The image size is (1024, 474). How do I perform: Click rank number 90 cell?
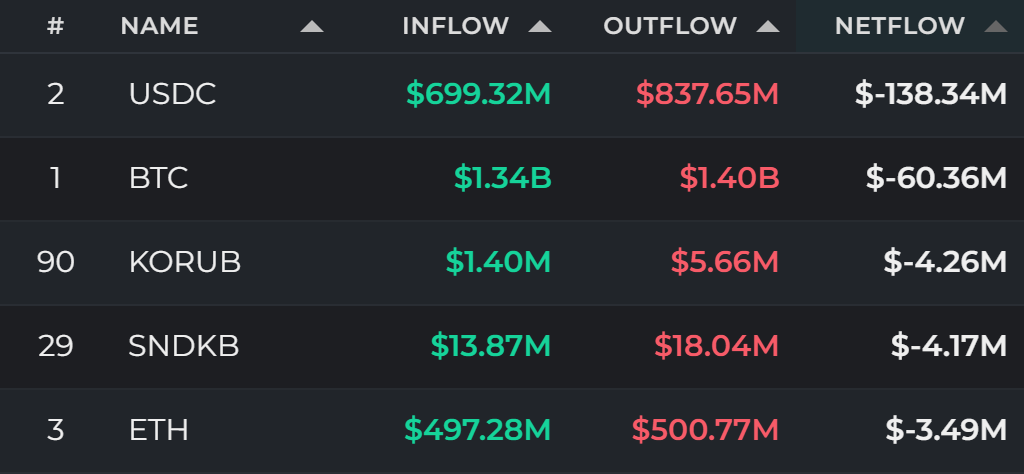[56, 262]
